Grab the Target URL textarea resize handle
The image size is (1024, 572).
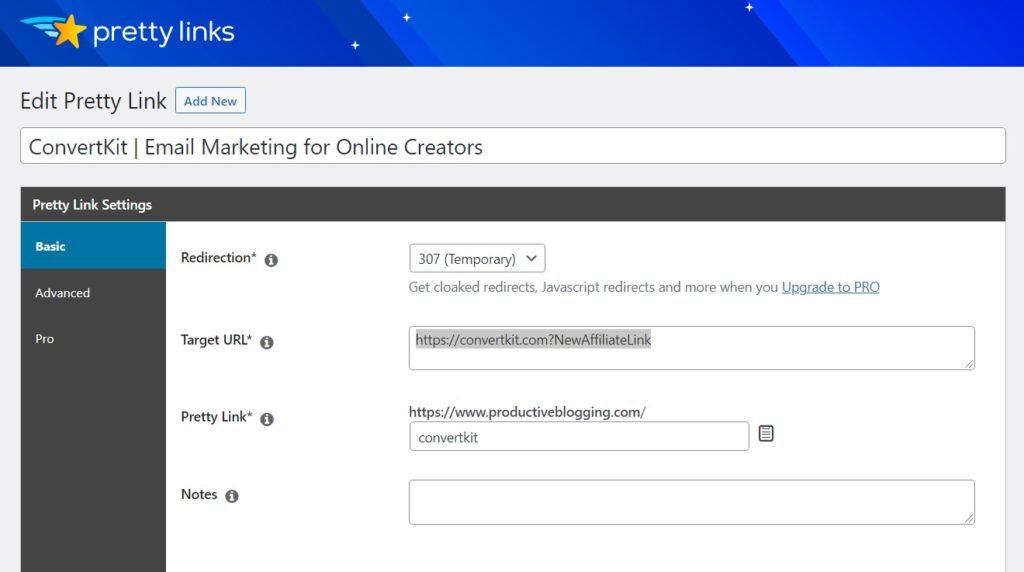968,364
